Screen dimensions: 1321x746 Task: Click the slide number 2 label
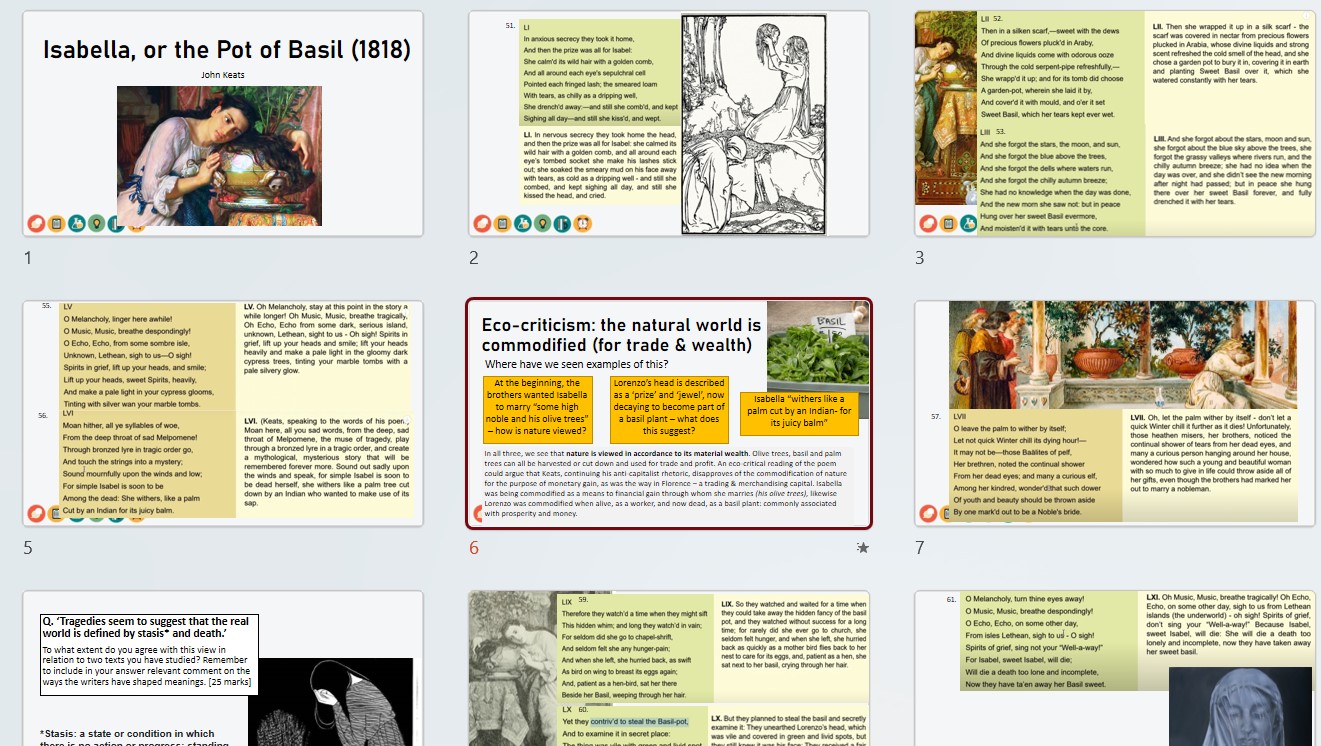point(474,258)
